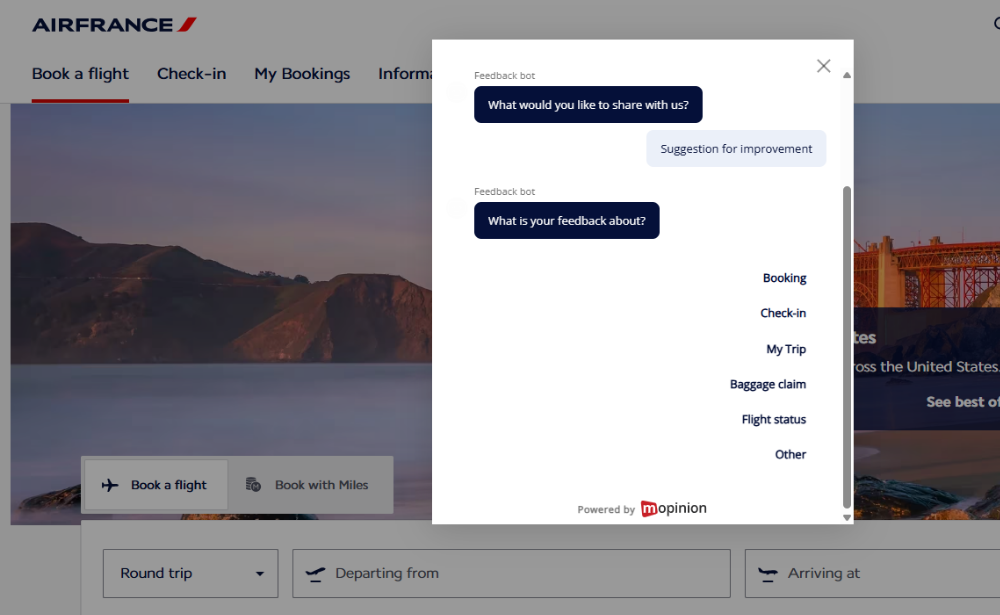Click inside the Departing from field
The height and width of the screenshot is (615, 1000).
tap(511, 573)
